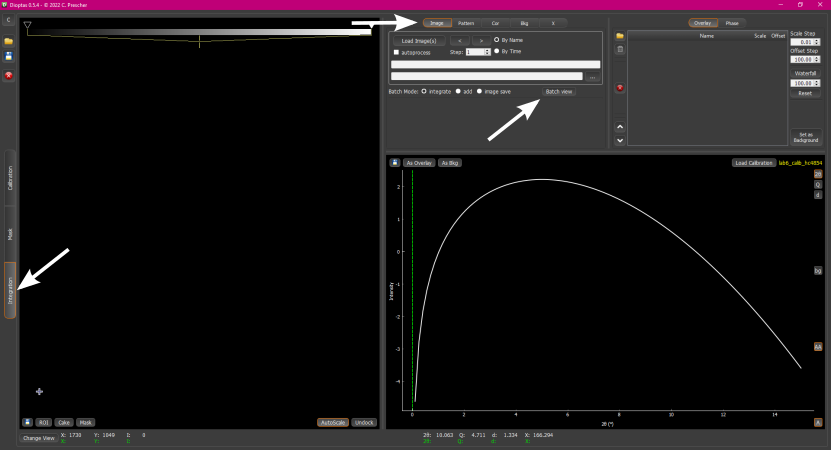Increment the Scale Step spinner
Viewport: 831px width, 450px height.
coord(817,40)
